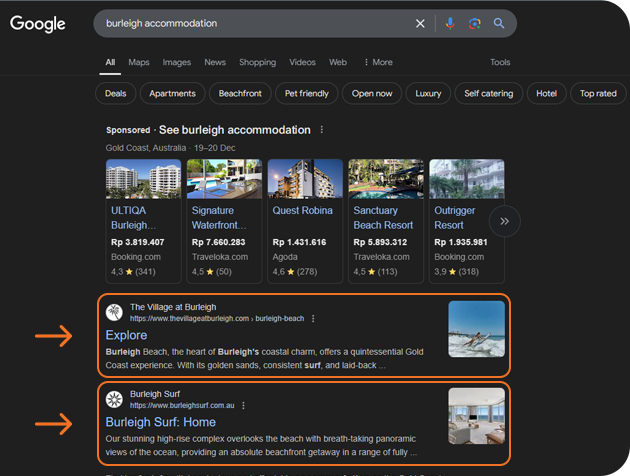
Task: Click the thevillageatburleigh.com URL text
Action: coord(217,319)
